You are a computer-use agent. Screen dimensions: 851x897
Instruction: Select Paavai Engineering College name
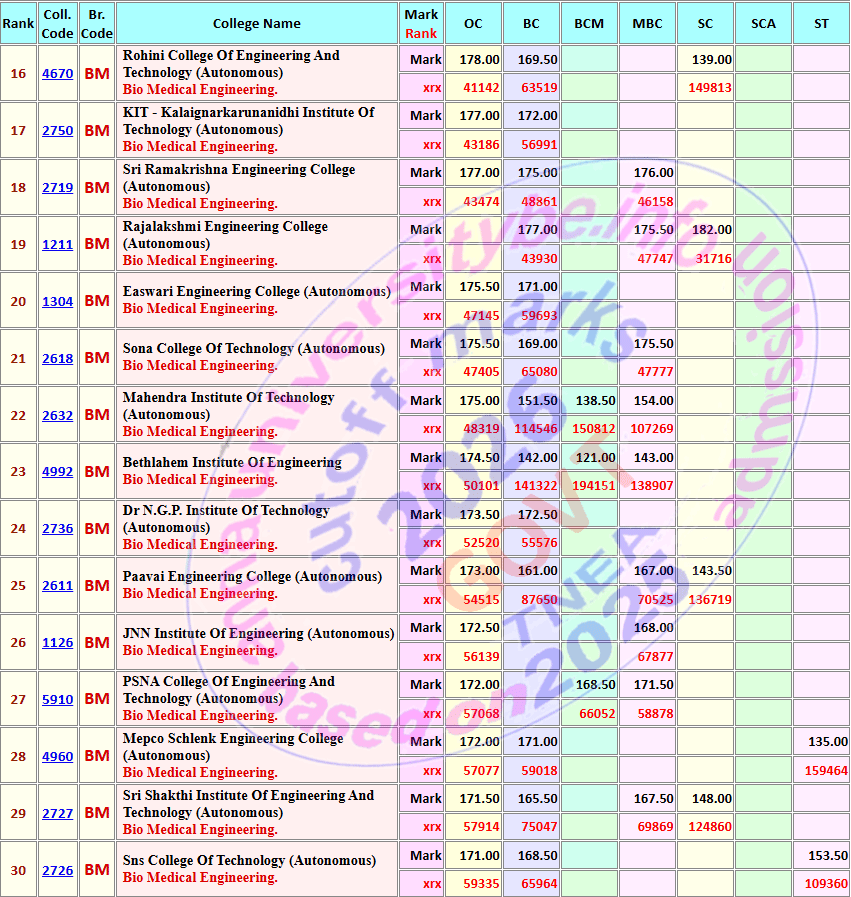point(252,576)
